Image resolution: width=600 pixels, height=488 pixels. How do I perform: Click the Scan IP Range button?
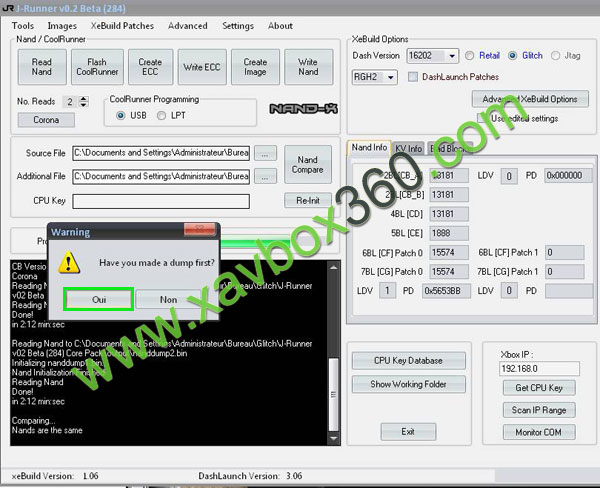pos(539,410)
